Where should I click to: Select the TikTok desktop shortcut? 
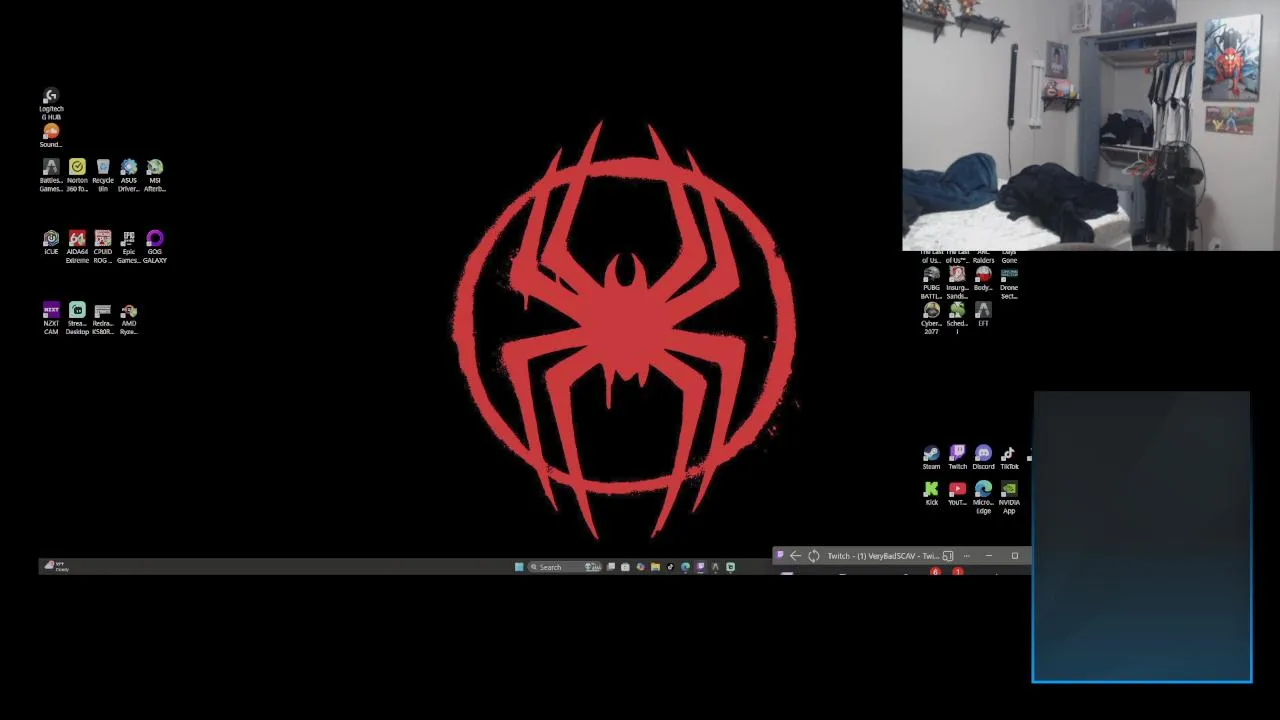[1009, 458]
